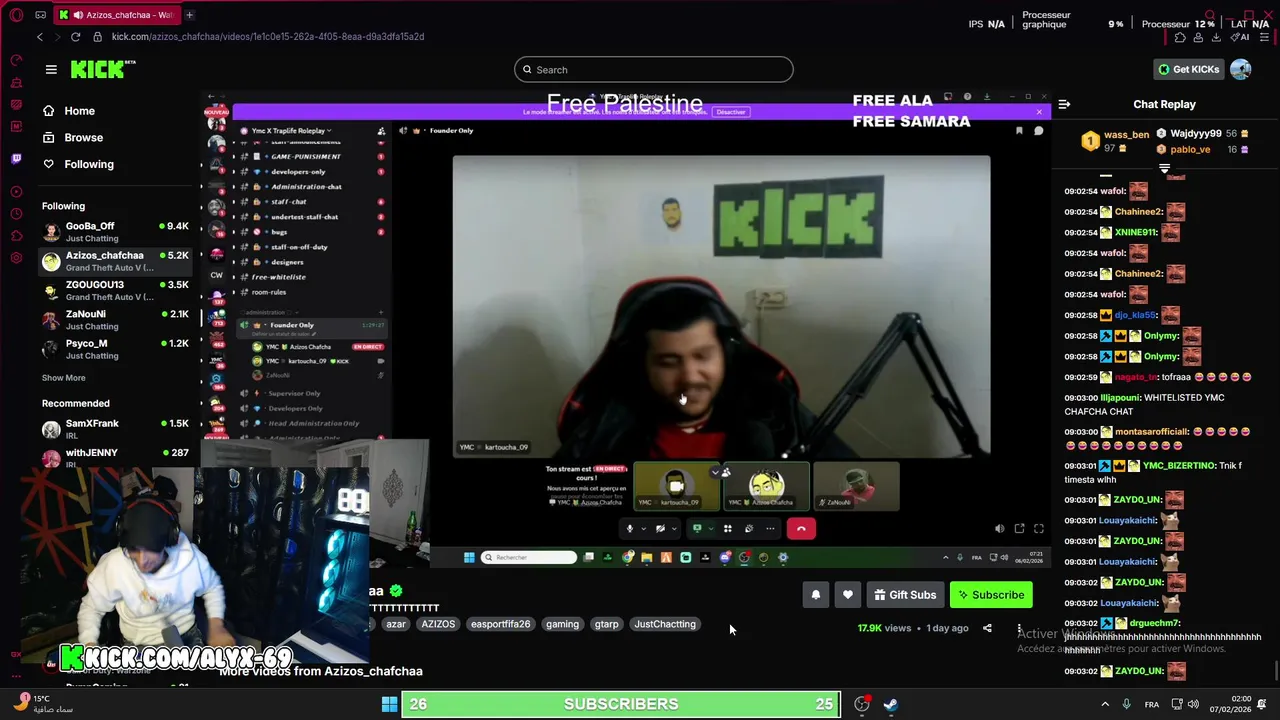Open the user profile avatar menu
The image size is (1280, 720).
pyautogui.click(x=1241, y=69)
